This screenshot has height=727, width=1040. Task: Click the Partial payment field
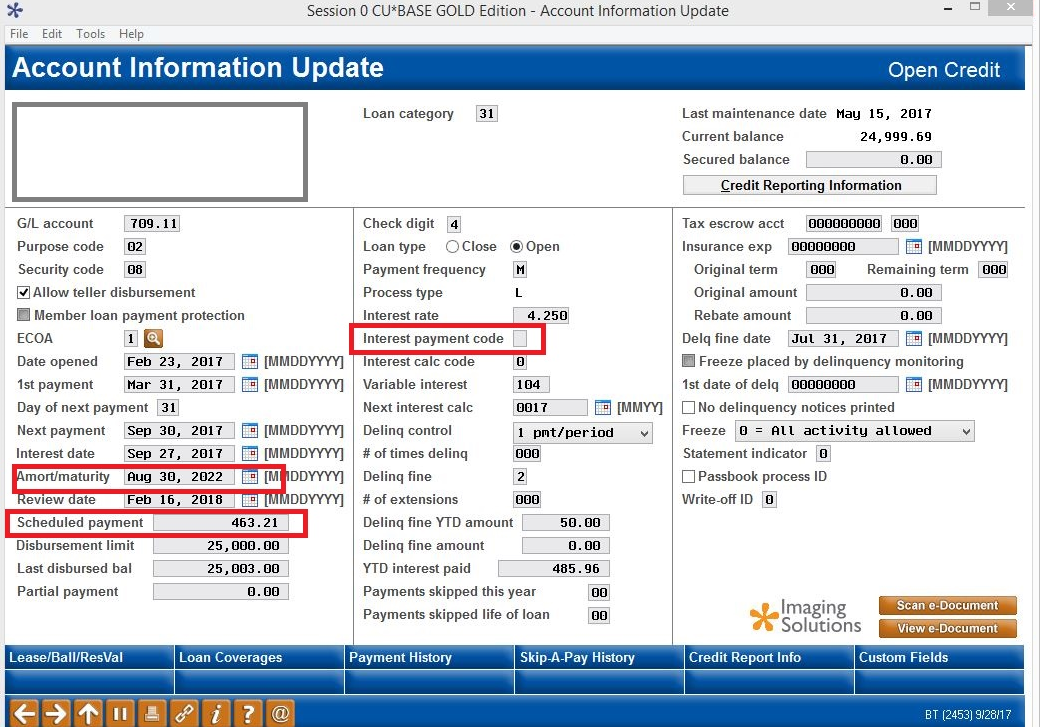(221, 592)
